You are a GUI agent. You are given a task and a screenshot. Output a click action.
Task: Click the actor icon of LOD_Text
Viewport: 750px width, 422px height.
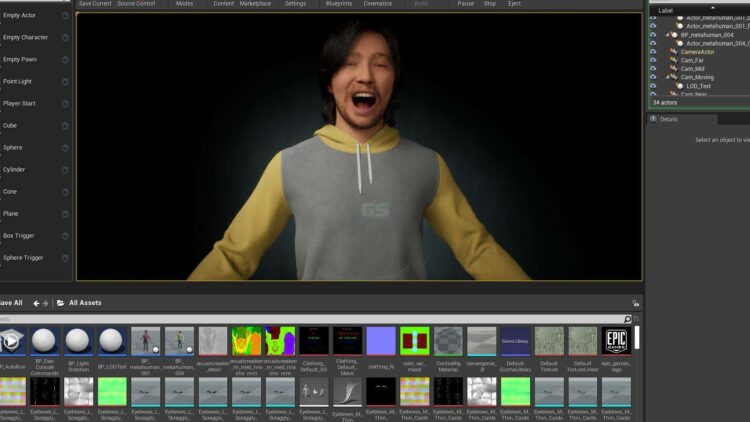[680, 86]
